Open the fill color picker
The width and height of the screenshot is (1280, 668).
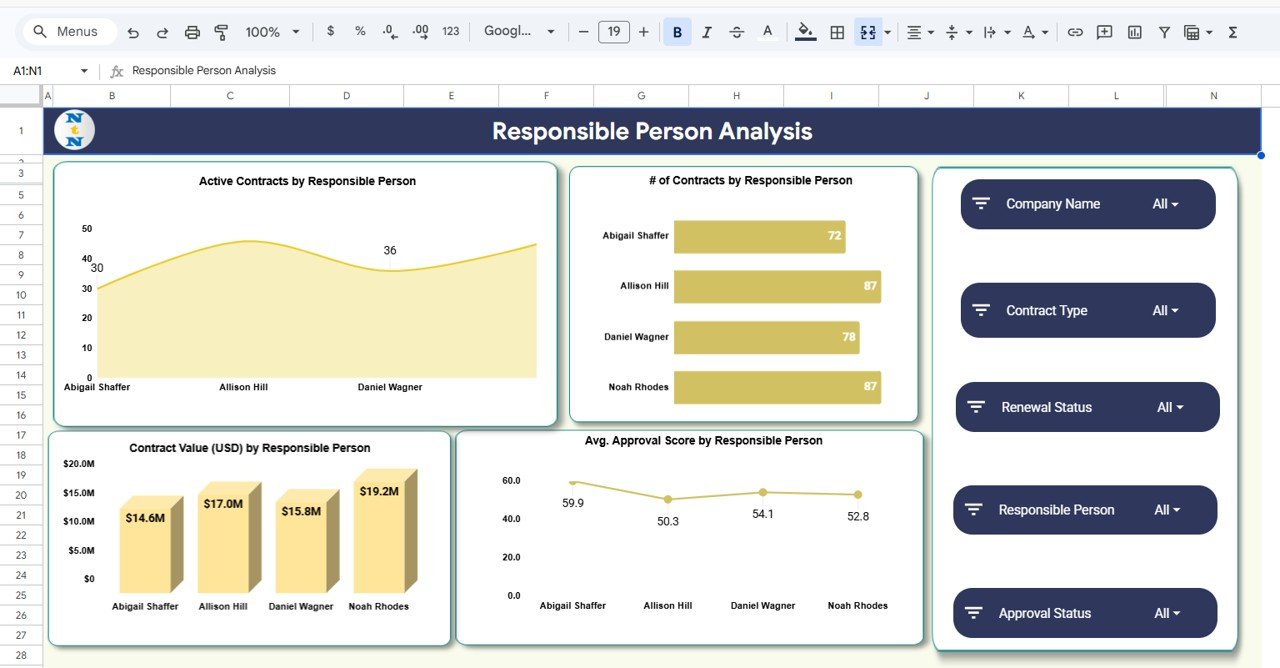pyautogui.click(x=805, y=31)
